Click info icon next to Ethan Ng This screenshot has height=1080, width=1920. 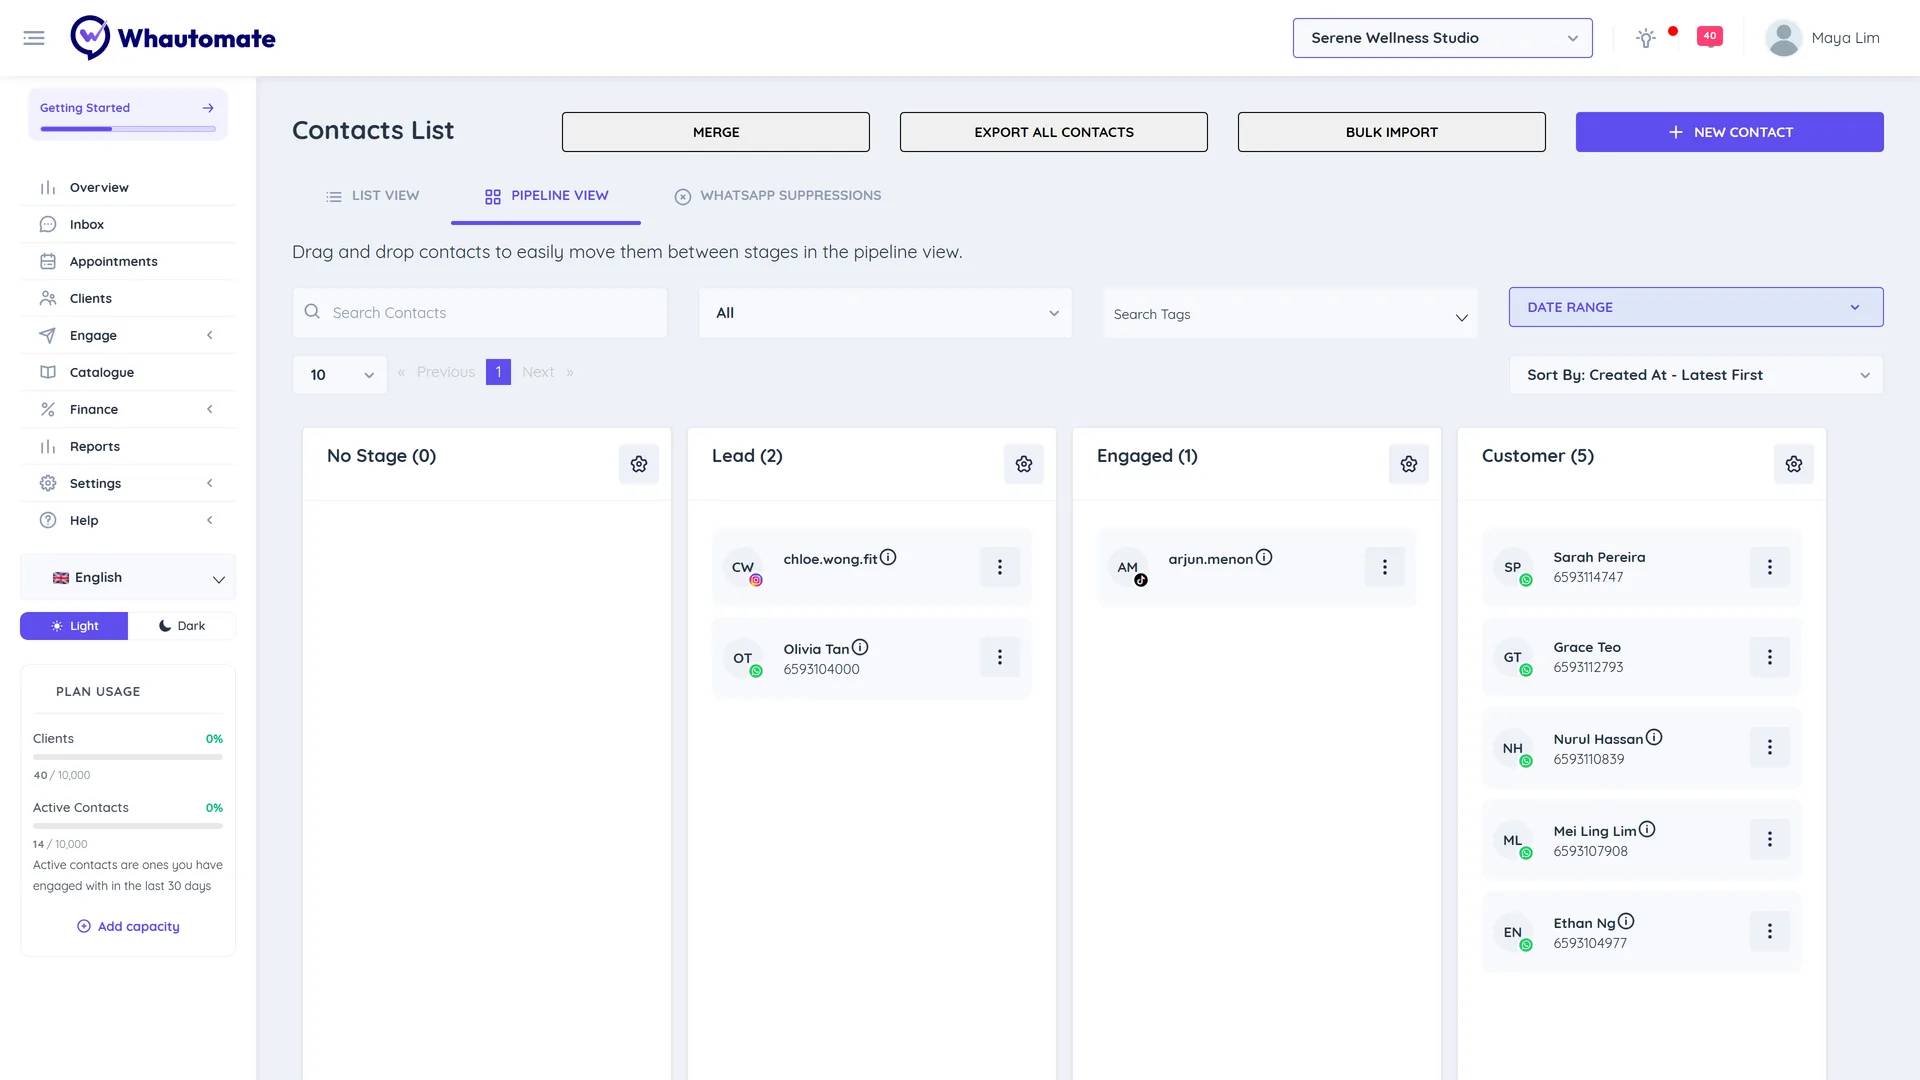tap(1626, 921)
